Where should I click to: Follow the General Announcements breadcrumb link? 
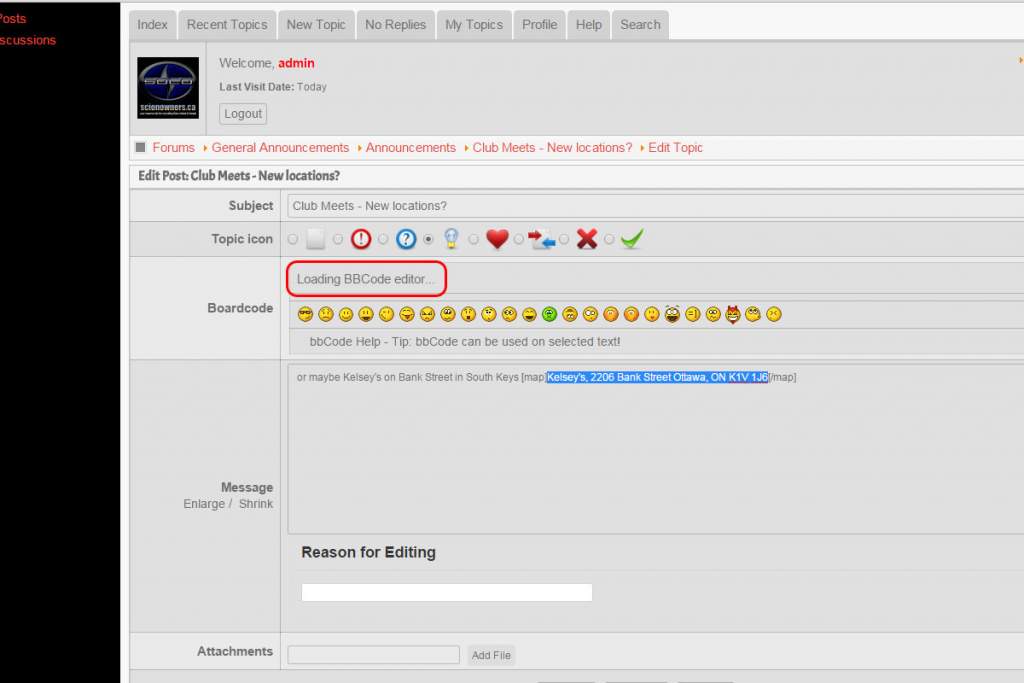pyautogui.click(x=280, y=148)
